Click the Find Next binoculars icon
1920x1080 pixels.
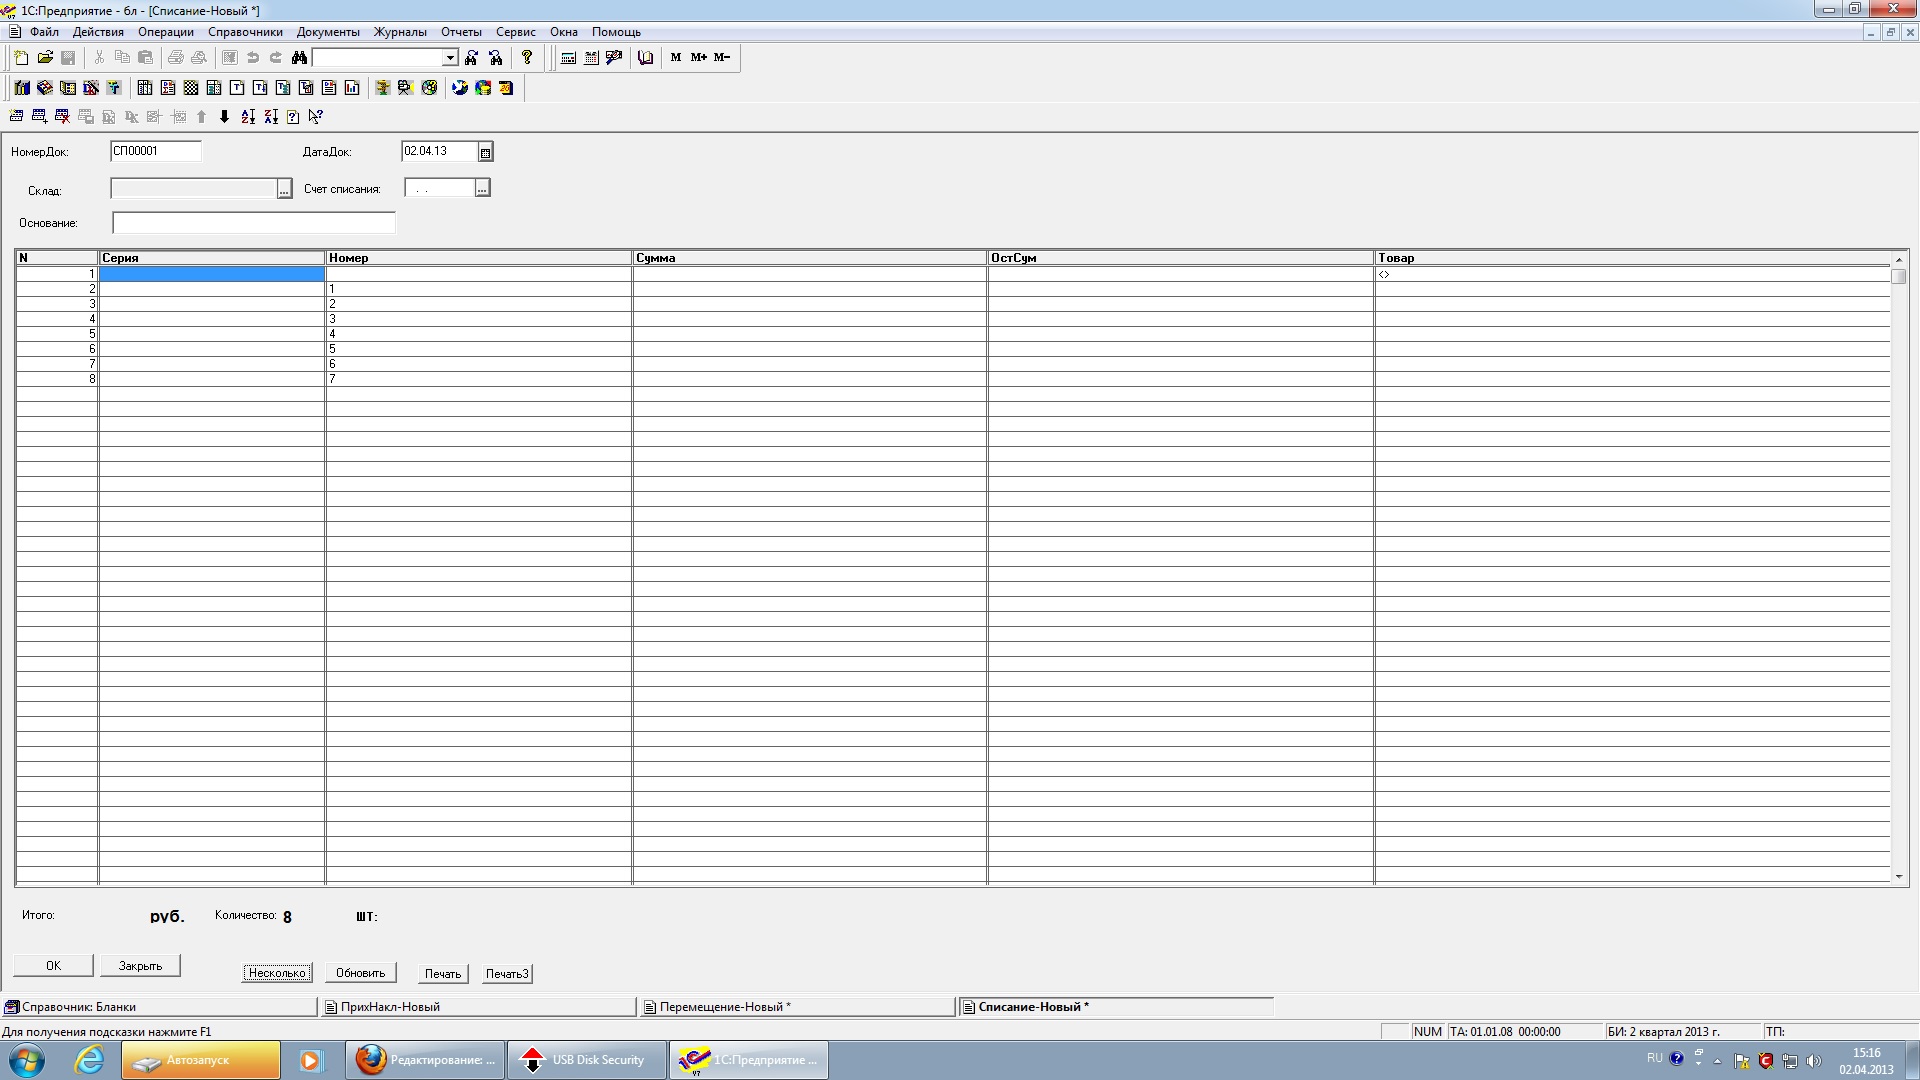[x=472, y=58]
